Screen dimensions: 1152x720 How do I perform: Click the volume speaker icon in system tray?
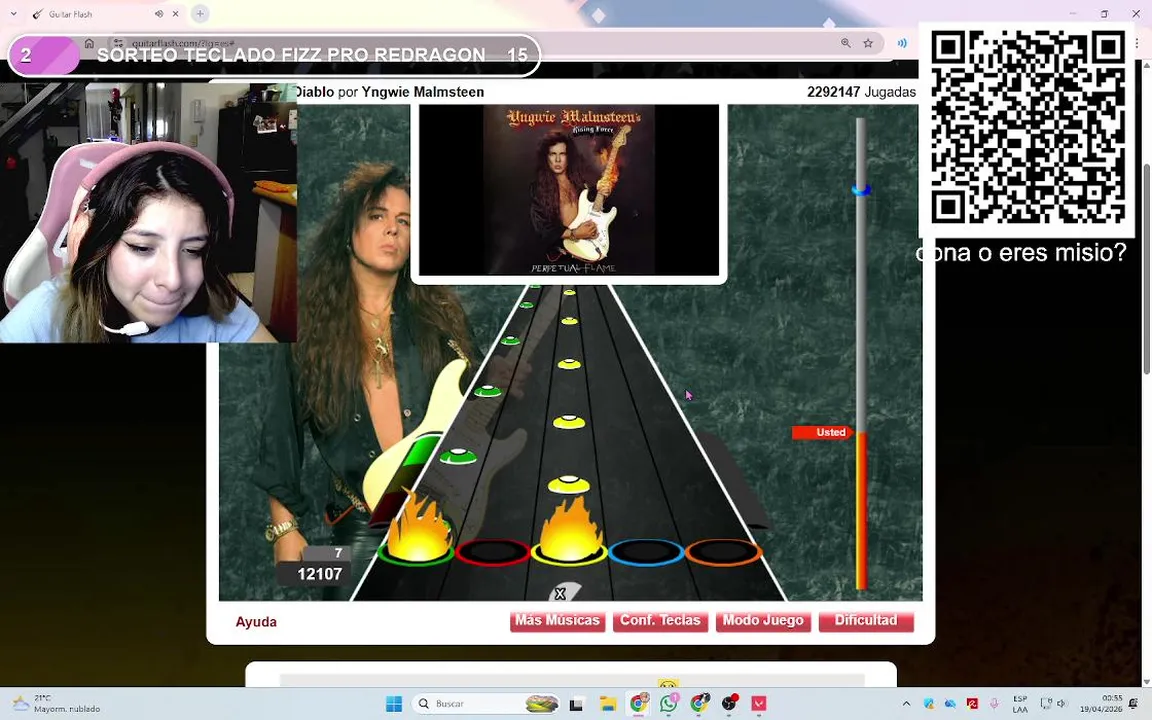click(x=1061, y=704)
